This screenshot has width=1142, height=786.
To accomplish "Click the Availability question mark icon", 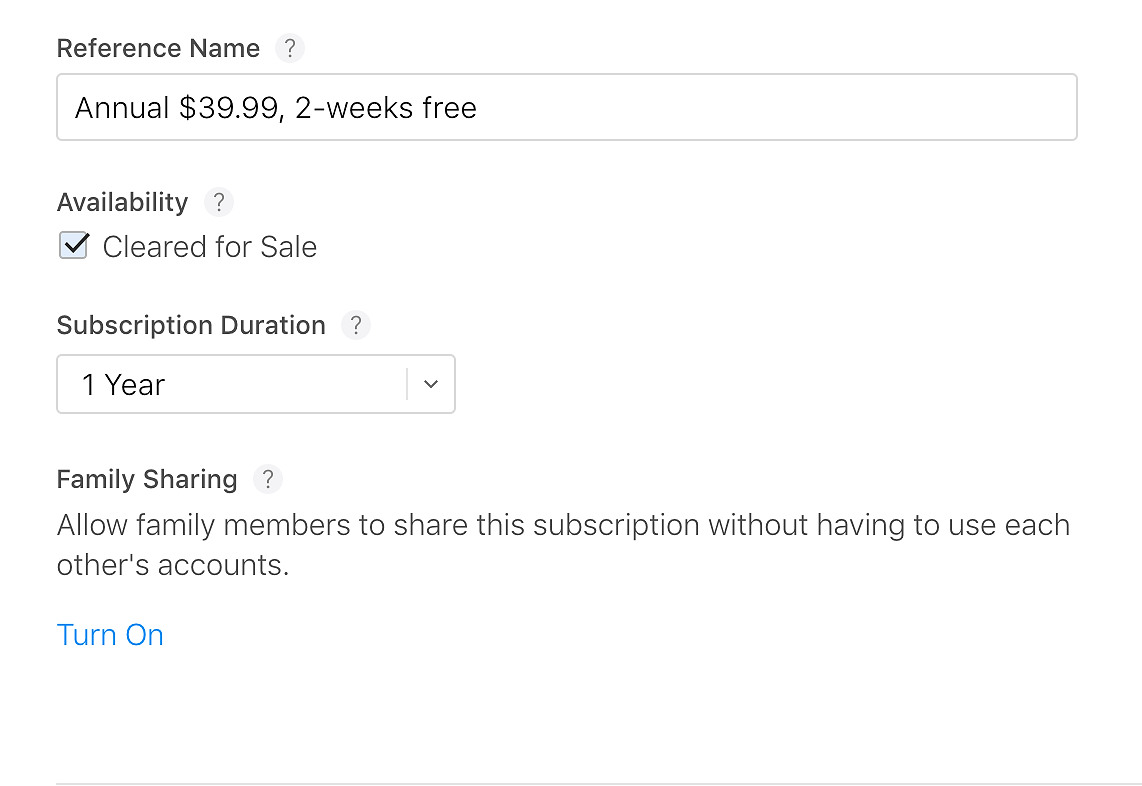I will pyautogui.click(x=218, y=202).
